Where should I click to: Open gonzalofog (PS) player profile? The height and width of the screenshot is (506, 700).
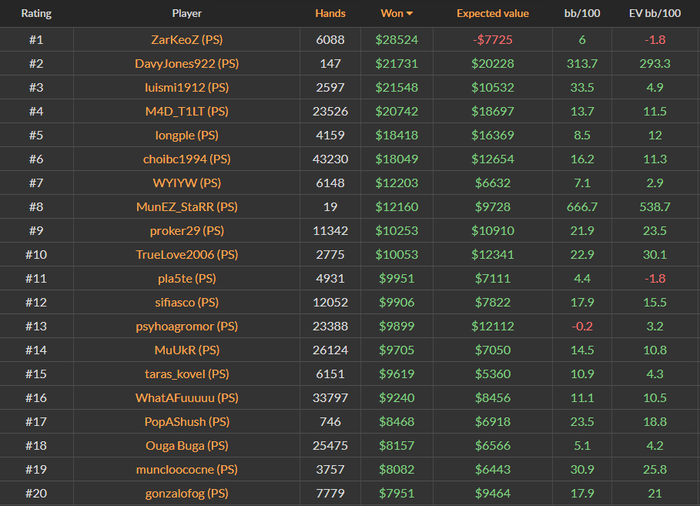click(186, 494)
